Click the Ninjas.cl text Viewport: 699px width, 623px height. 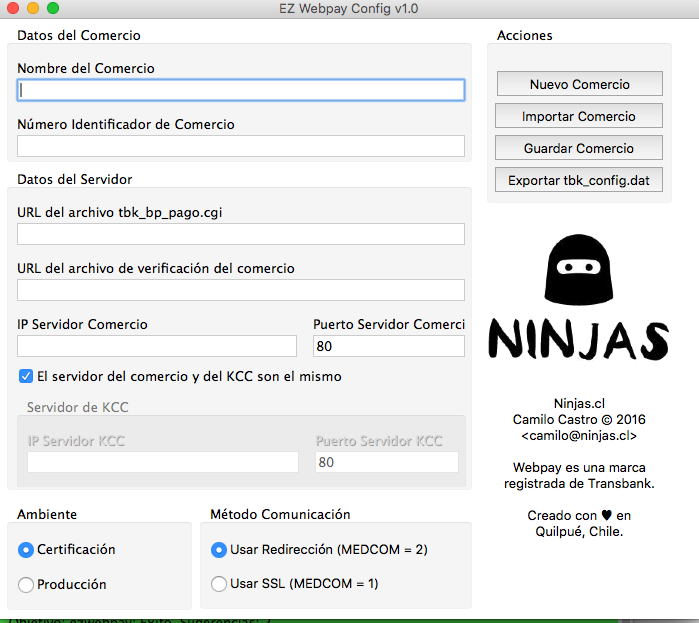[x=579, y=403]
